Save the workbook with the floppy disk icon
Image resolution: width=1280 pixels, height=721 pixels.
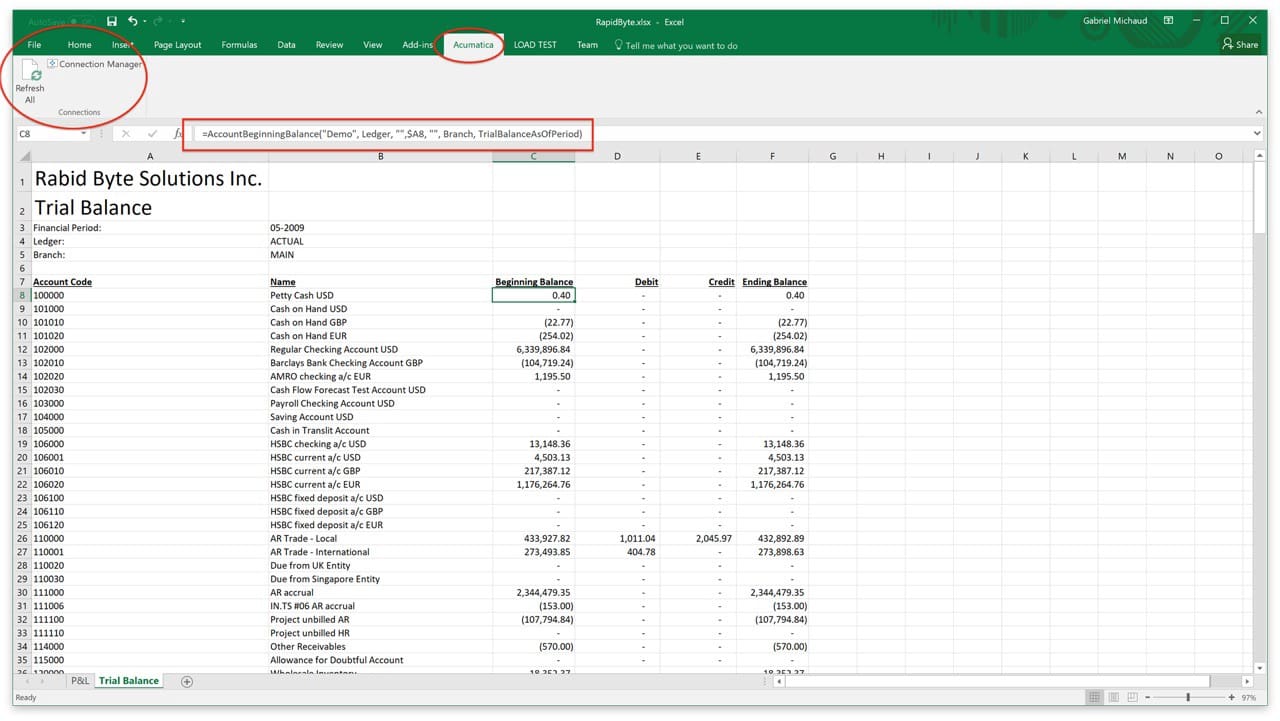[111, 21]
